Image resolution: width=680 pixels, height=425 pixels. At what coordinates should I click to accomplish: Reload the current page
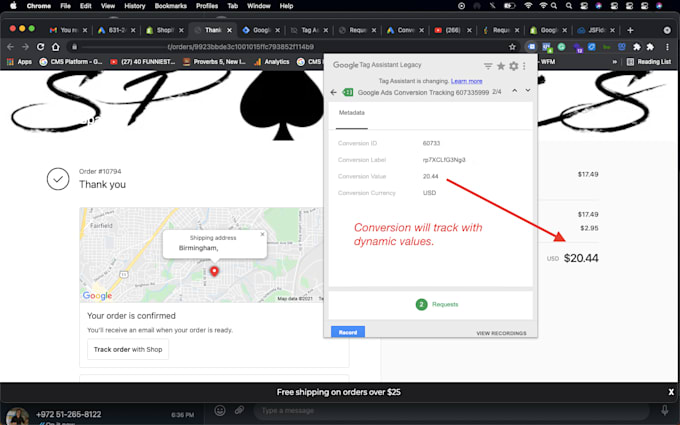pos(40,46)
